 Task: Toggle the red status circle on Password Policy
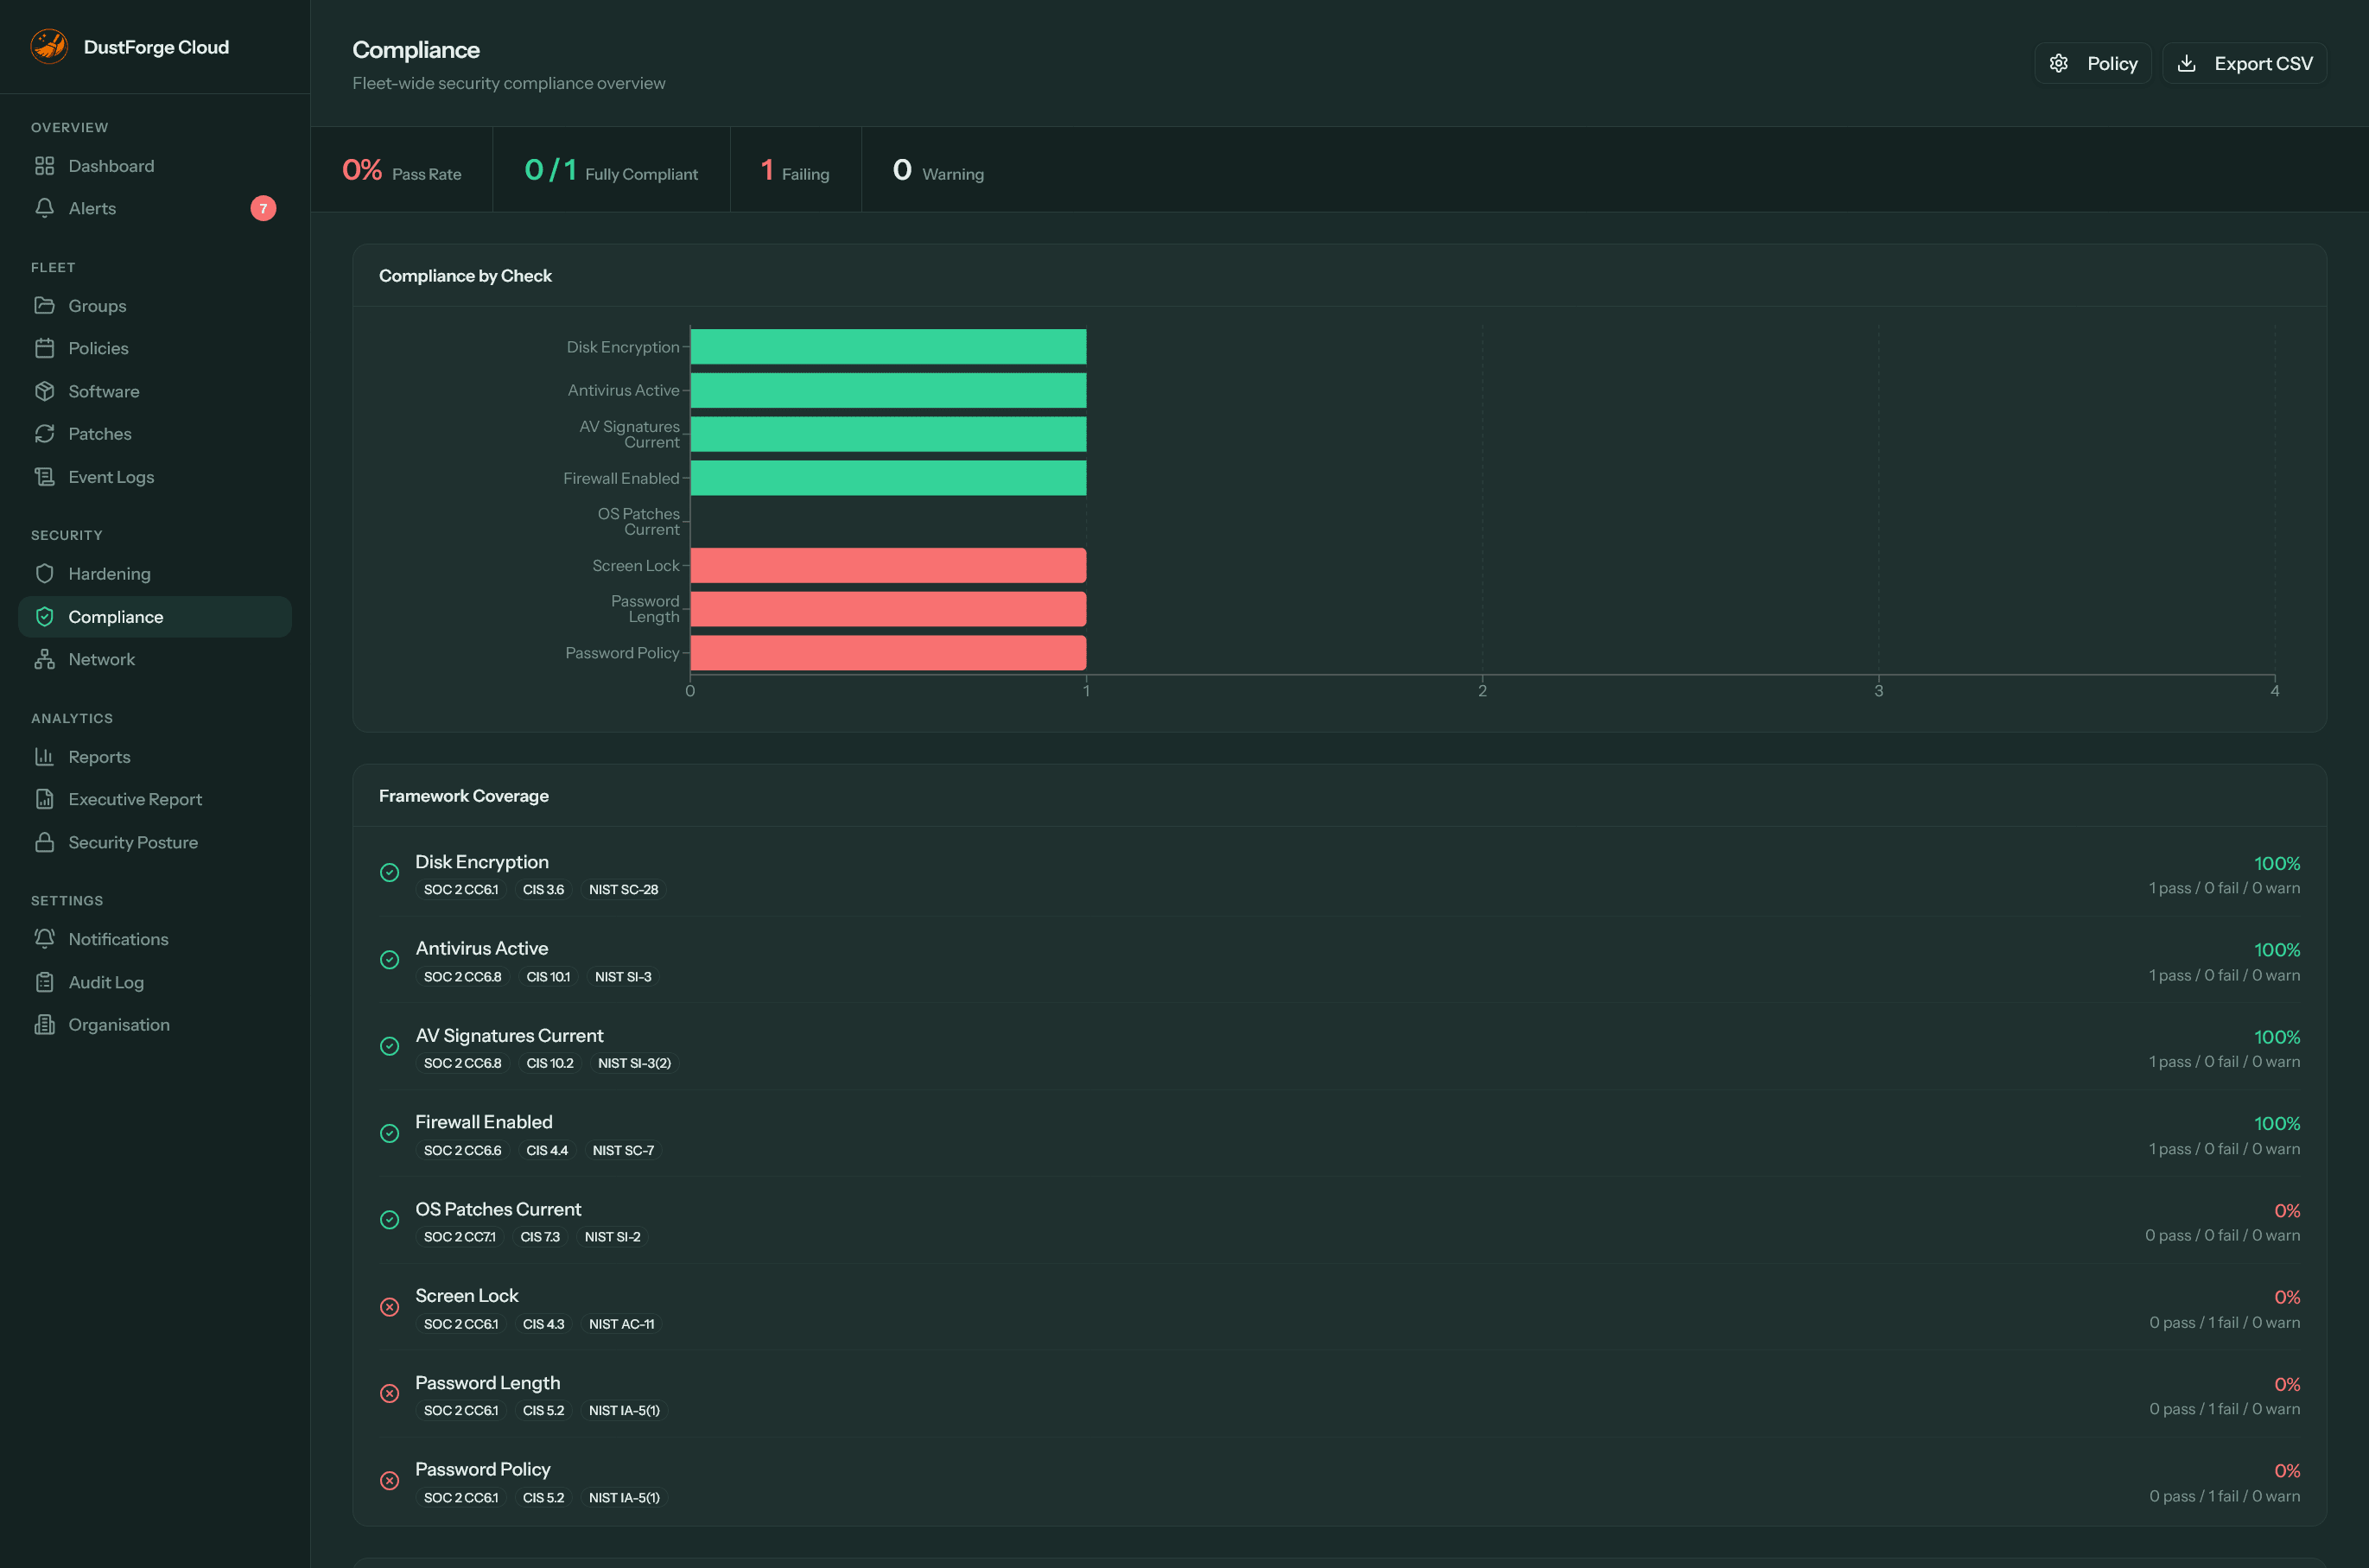(x=390, y=1480)
